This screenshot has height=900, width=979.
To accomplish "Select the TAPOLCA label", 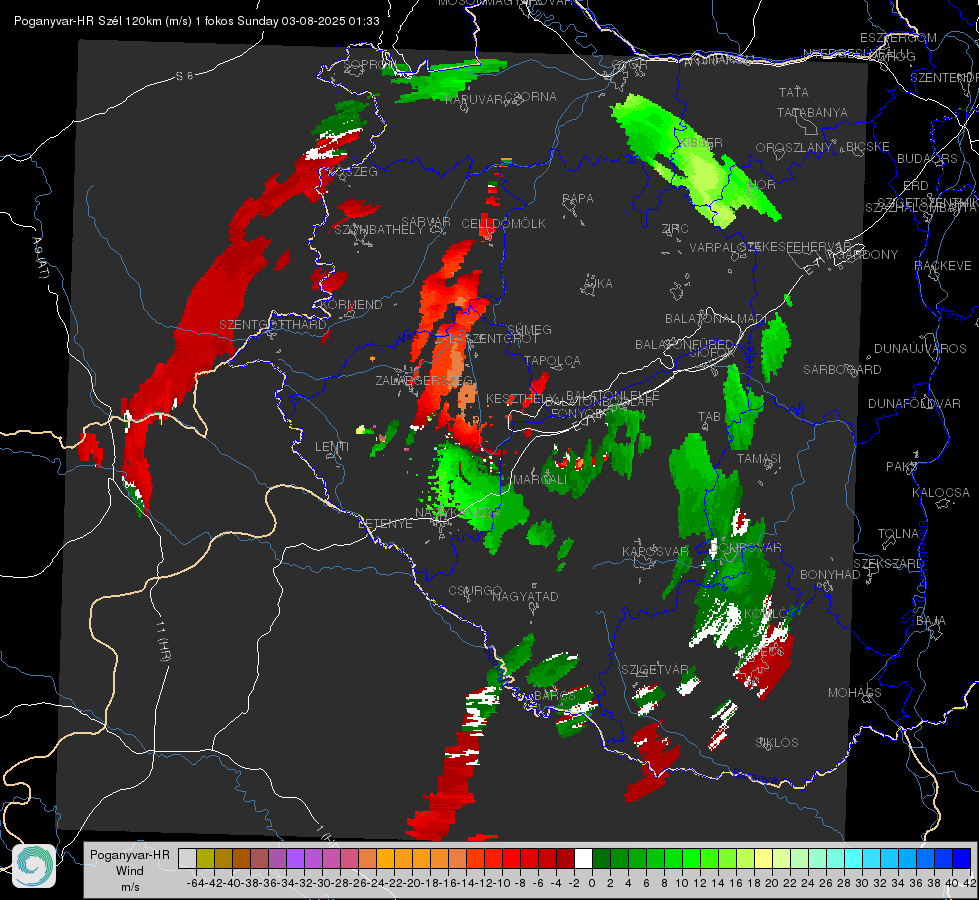I will tap(553, 361).
